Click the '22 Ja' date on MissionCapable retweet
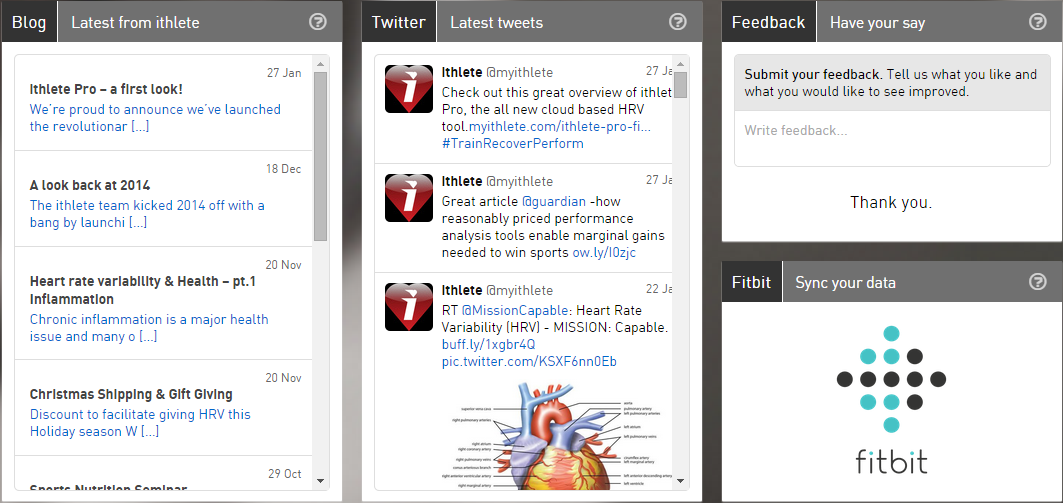1063x503 pixels. tap(659, 289)
